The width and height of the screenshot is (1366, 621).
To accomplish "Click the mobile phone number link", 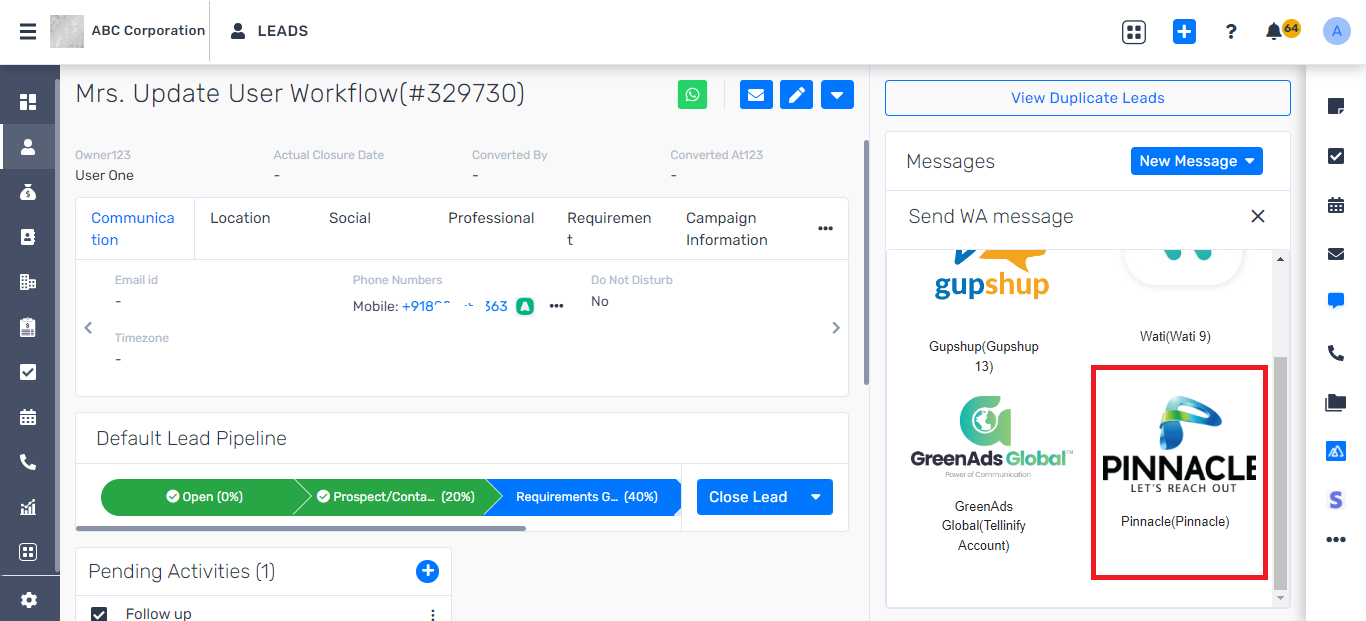I will point(455,306).
